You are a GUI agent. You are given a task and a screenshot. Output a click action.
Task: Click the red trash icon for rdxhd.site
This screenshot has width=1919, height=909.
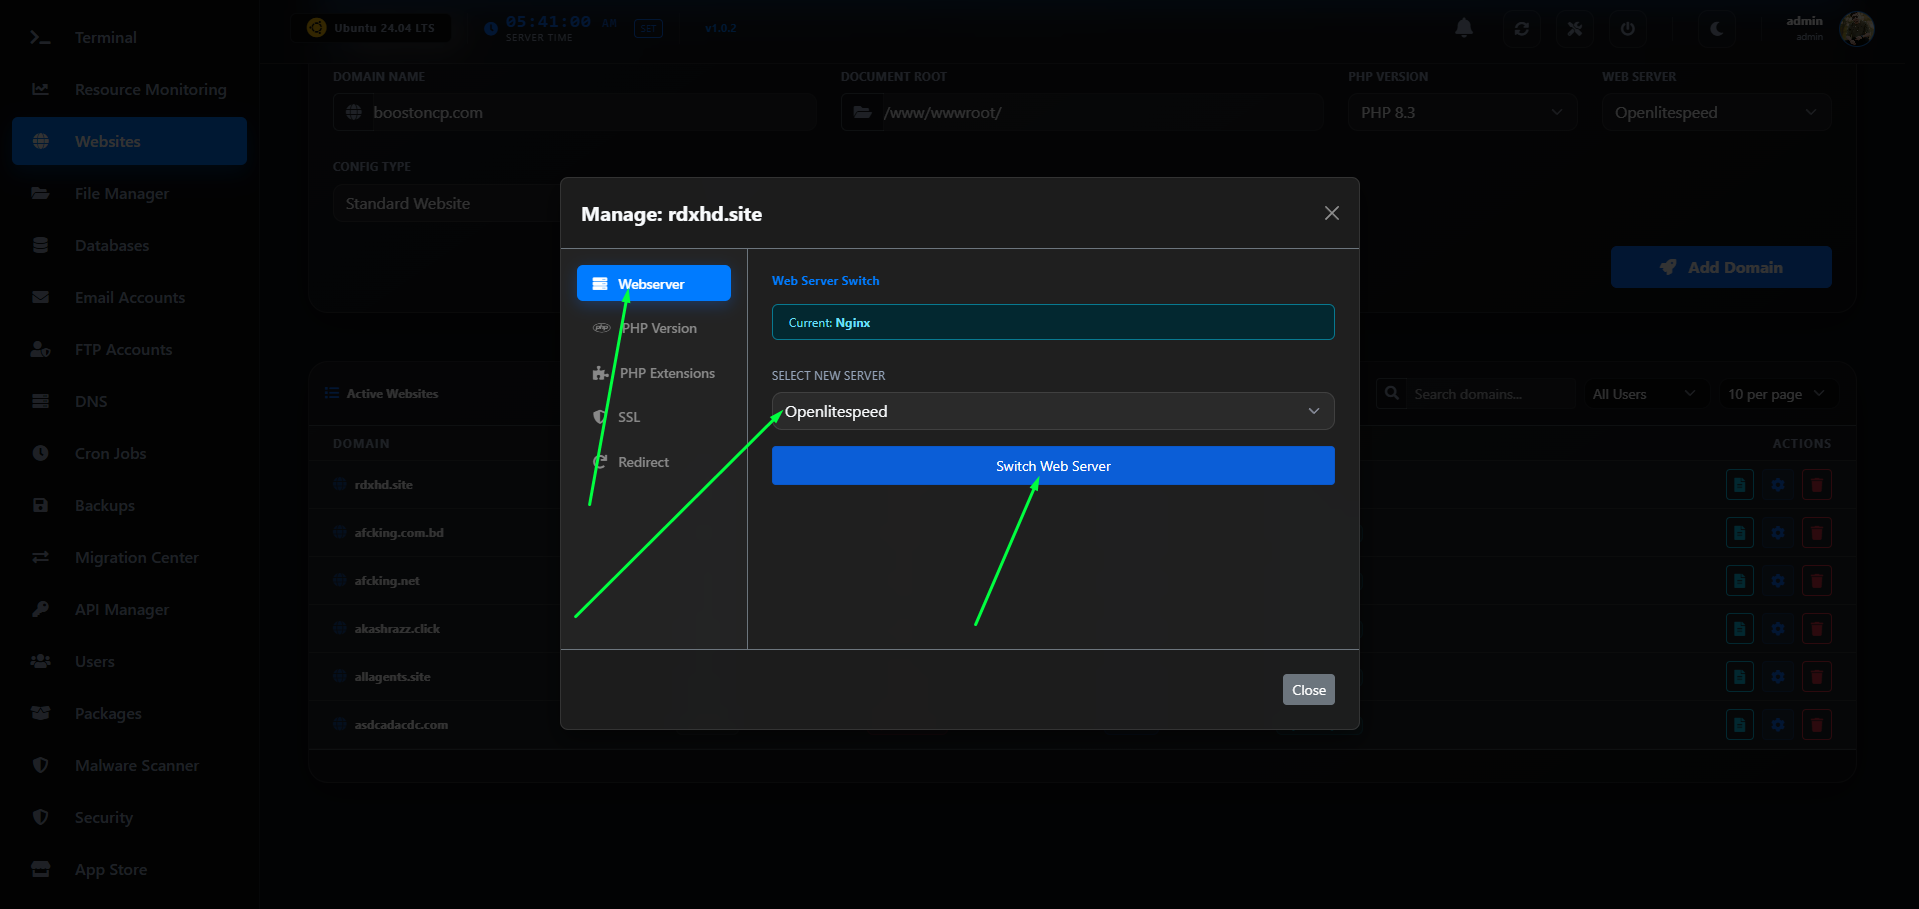[x=1816, y=485]
